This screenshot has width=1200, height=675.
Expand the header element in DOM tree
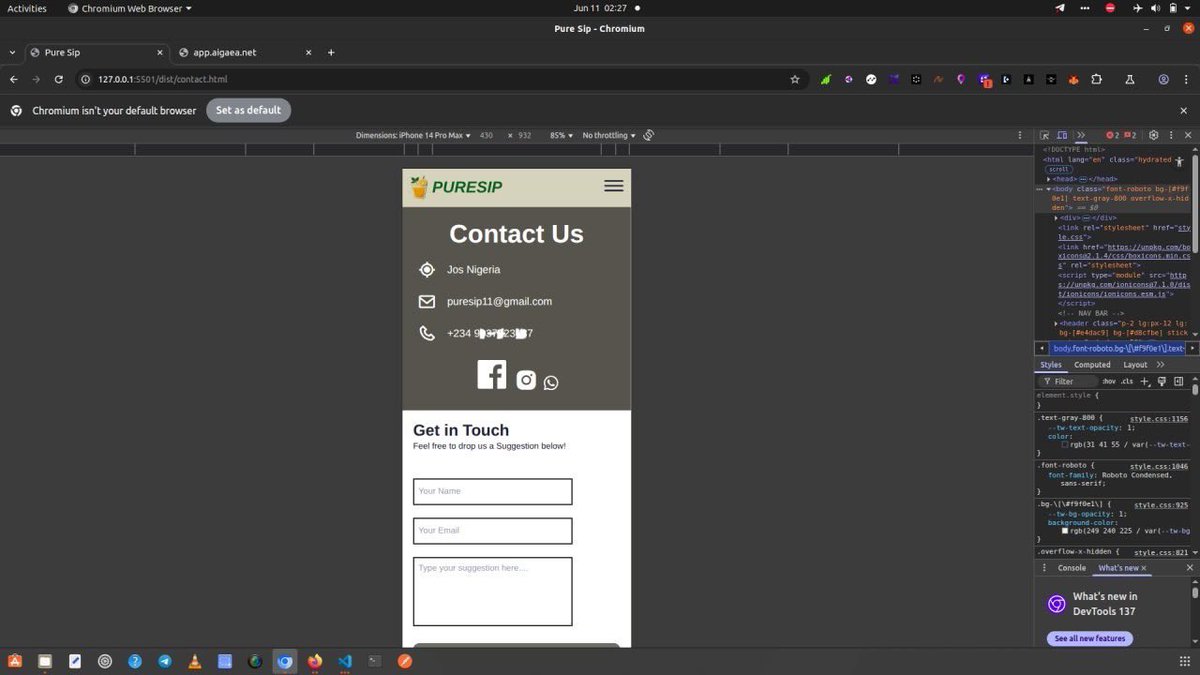[1056, 323]
